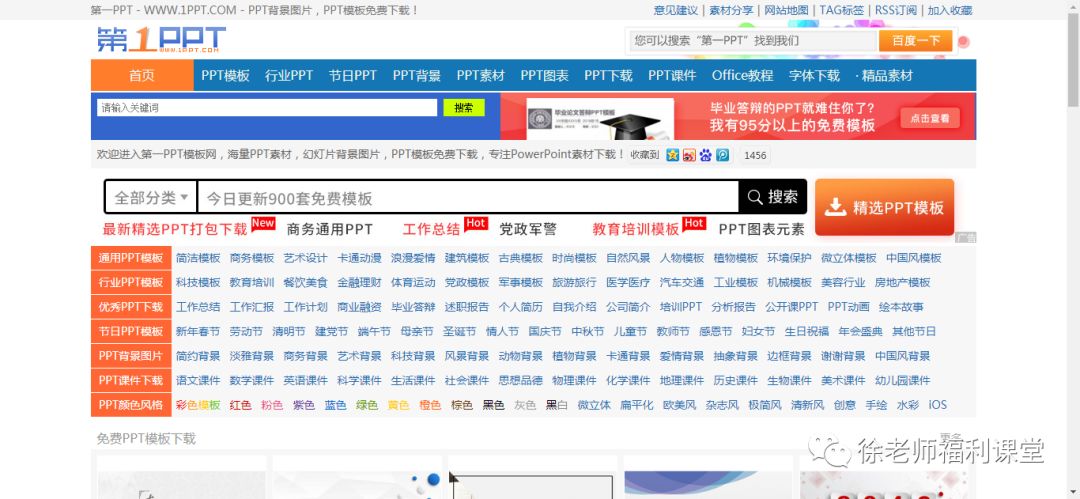The width and height of the screenshot is (1080, 499).
Task: Click graduation PPT banner thumbnail
Action: coord(600,119)
